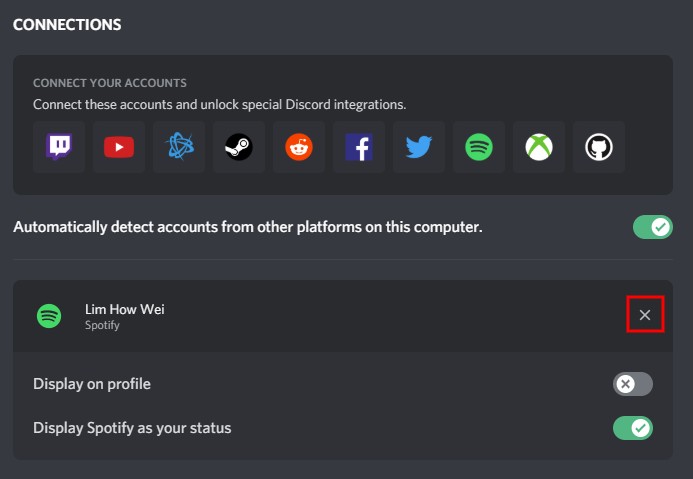Screen dimensions: 693x479
Task: Click the Connect Your Accounts label
Action: tap(110, 83)
